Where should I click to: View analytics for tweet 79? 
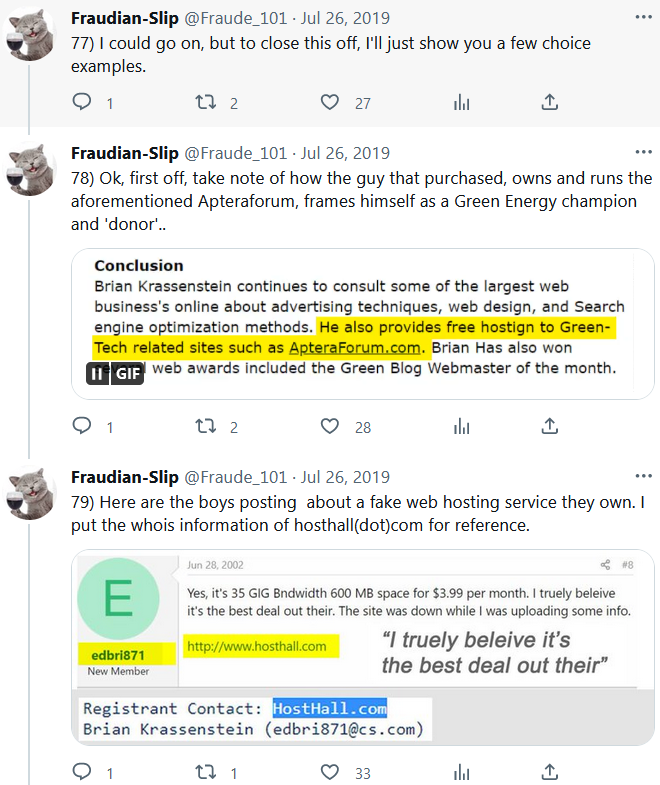pos(462,772)
